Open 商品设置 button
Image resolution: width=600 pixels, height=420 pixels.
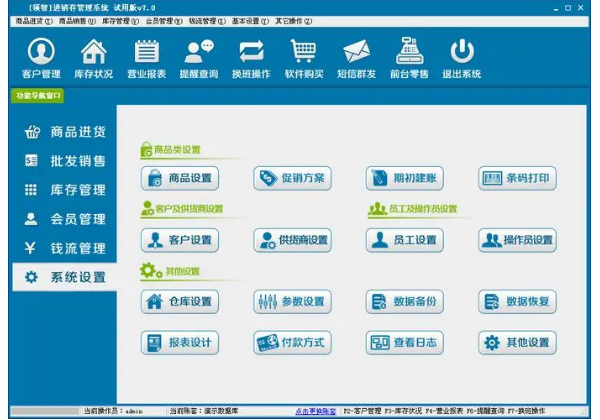(x=180, y=178)
